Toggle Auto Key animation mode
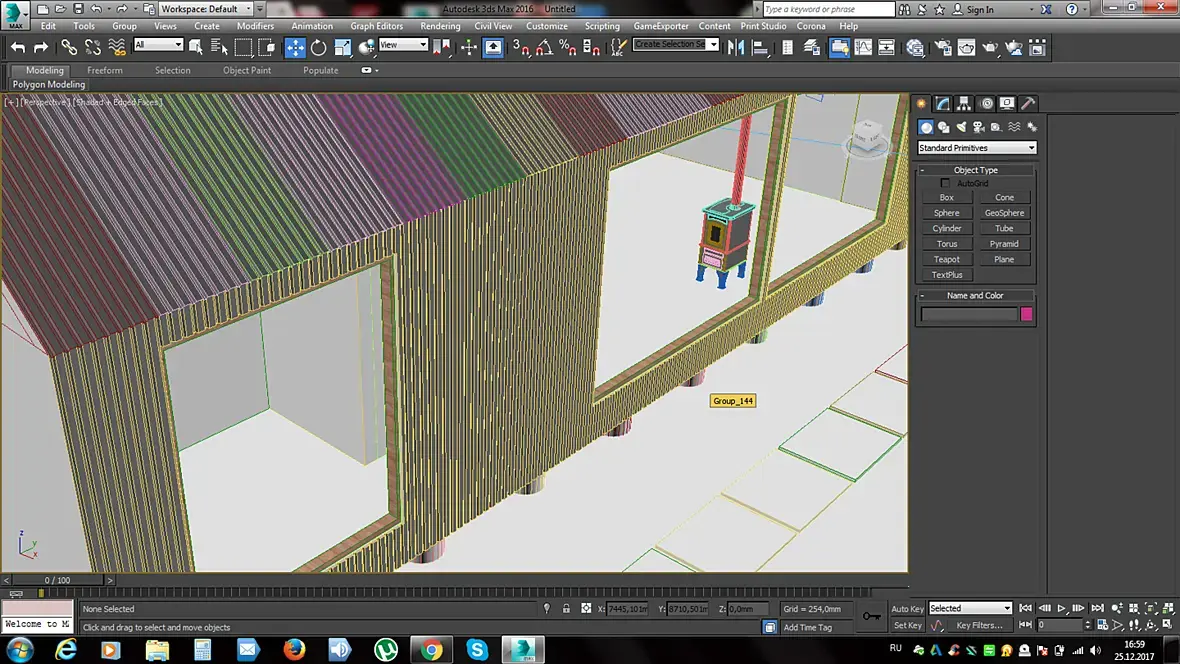The height and width of the screenshot is (664, 1180). pos(907,608)
